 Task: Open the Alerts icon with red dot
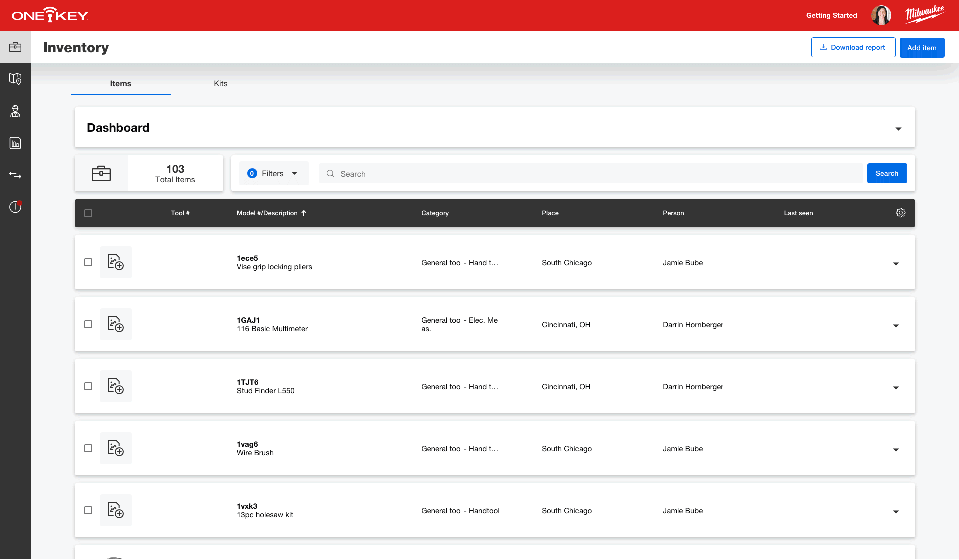[15, 207]
